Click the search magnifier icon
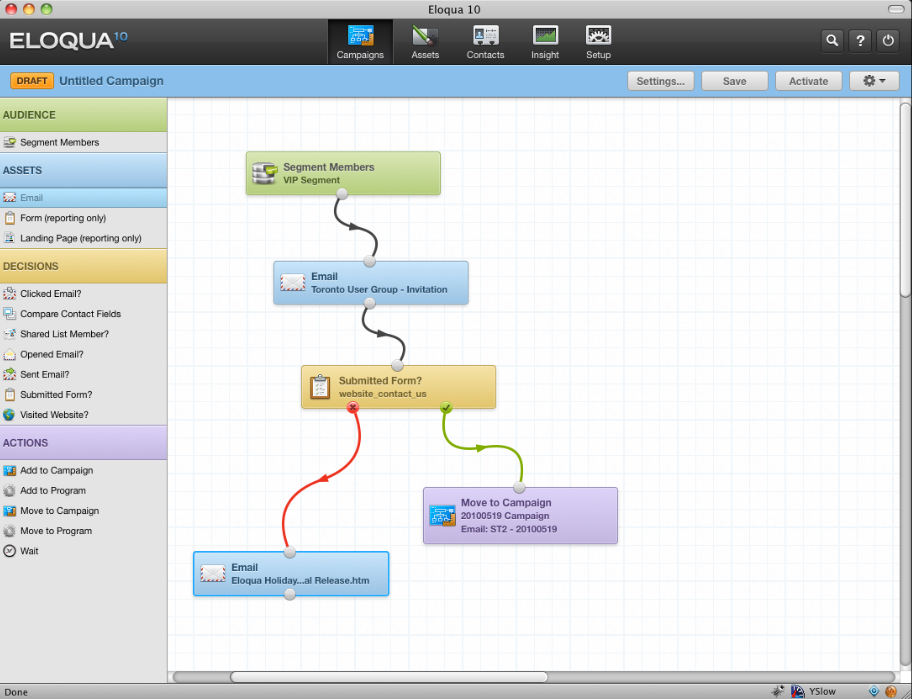Image resolution: width=912 pixels, height=699 pixels. click(x=832, y=41)
